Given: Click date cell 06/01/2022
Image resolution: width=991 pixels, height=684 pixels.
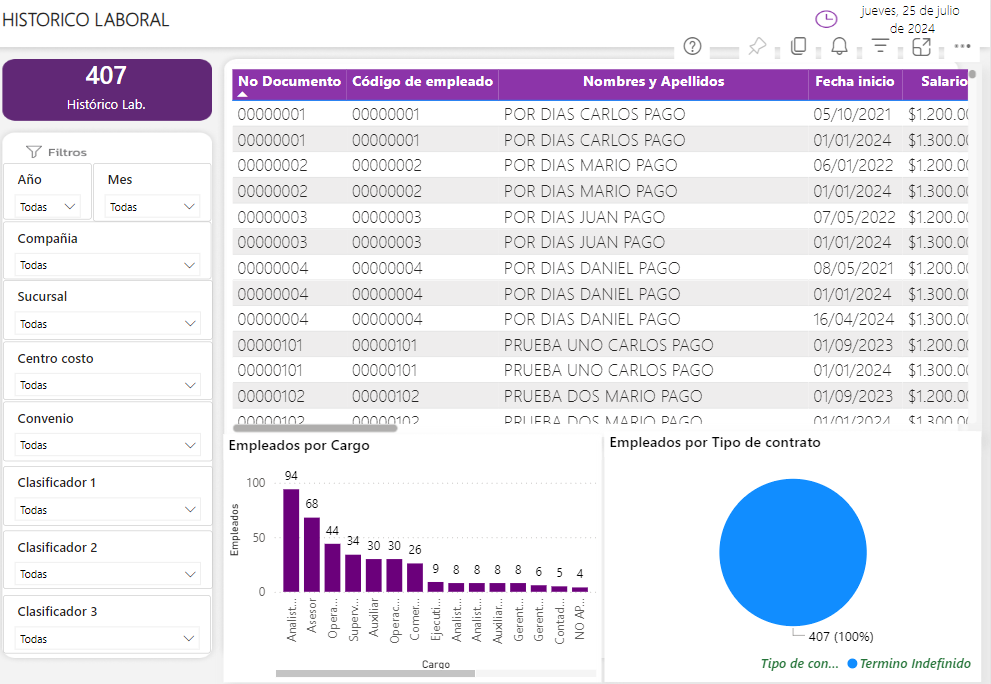Looking at the screenshot, I should pos(853,166).
